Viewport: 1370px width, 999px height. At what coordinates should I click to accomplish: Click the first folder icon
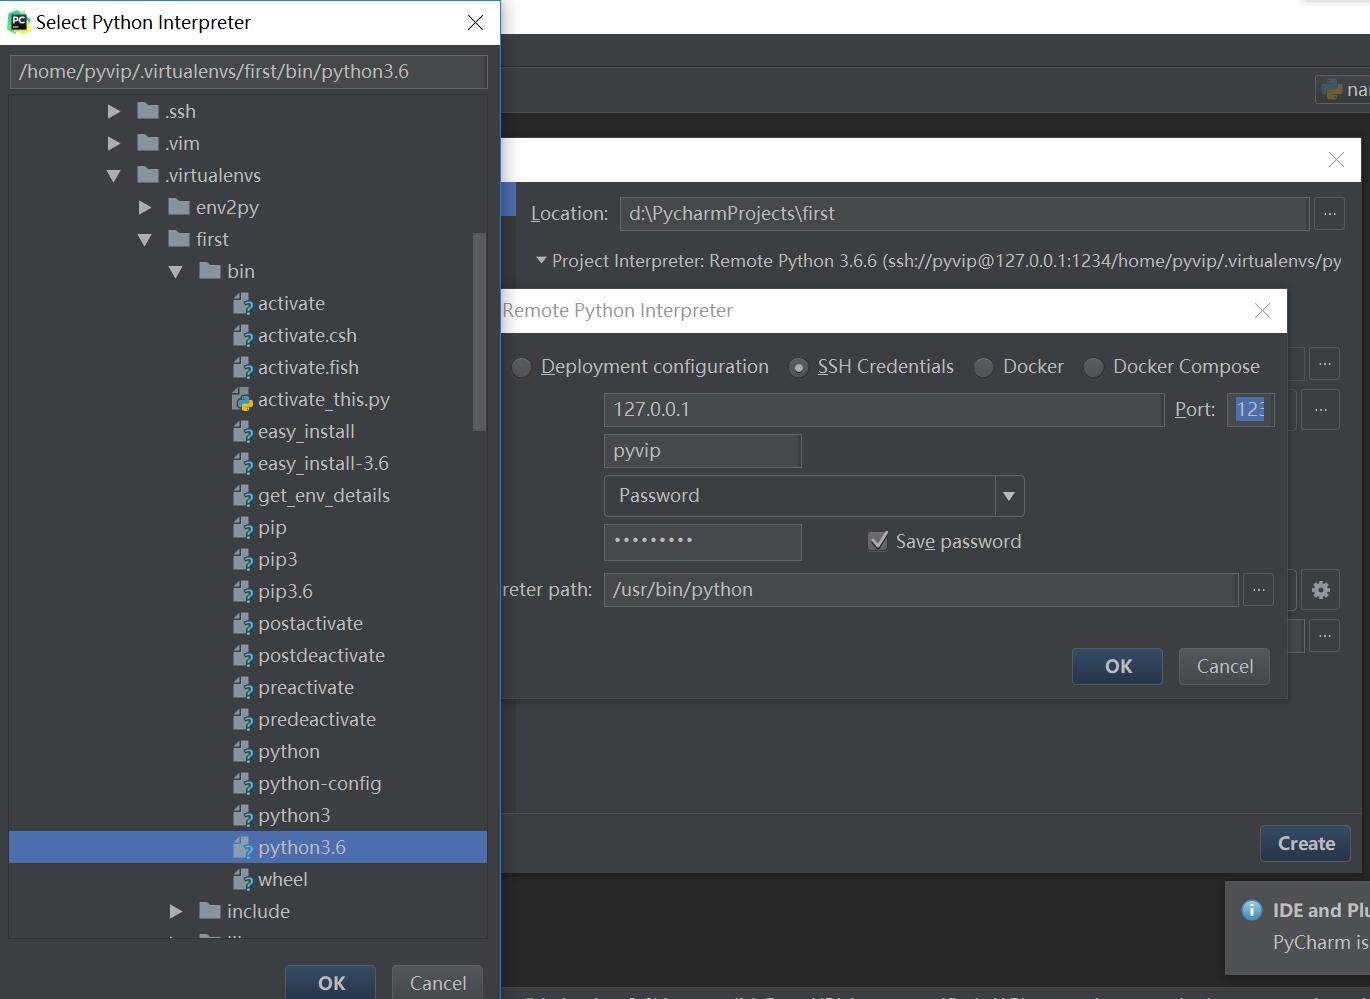click(179, 239)
